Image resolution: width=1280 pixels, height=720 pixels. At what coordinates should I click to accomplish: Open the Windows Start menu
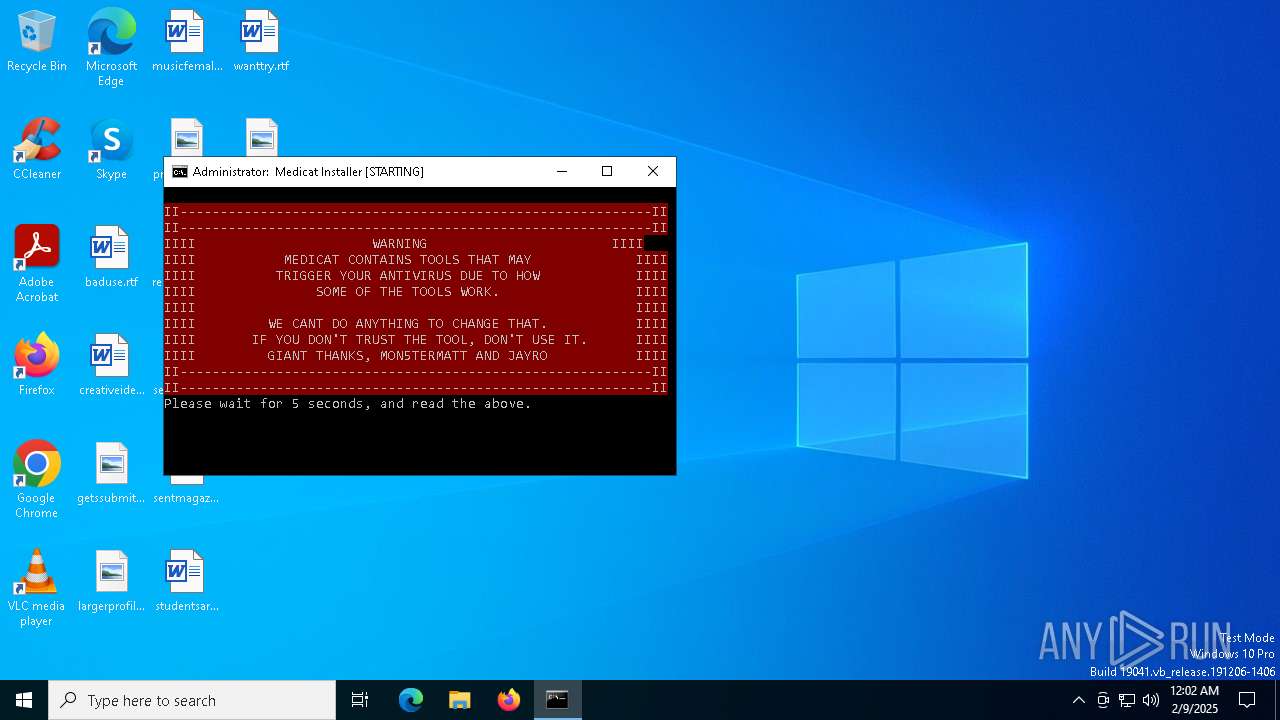24,700
